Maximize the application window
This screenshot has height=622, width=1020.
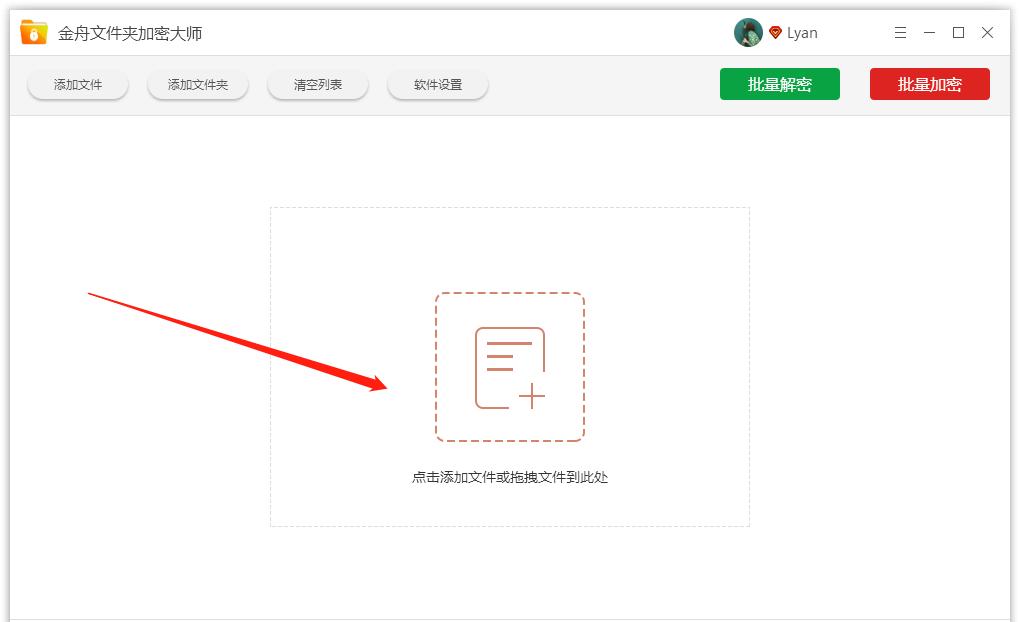(957, 32)
